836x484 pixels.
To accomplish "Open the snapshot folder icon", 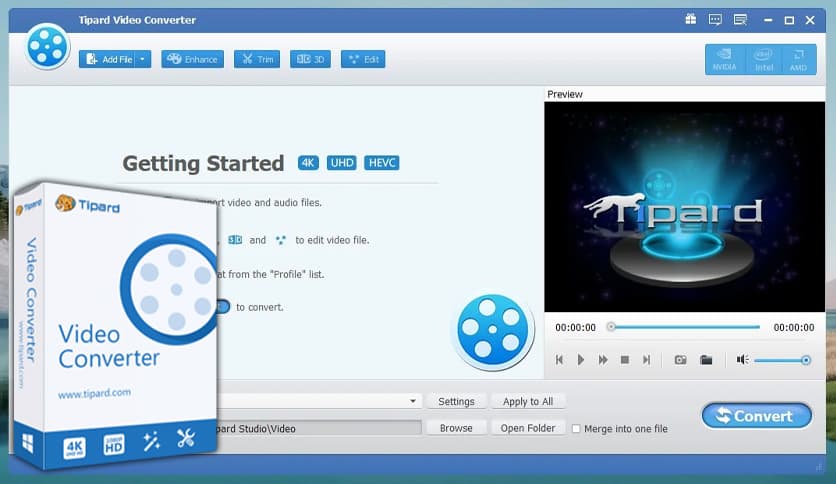I will [706, 360].
